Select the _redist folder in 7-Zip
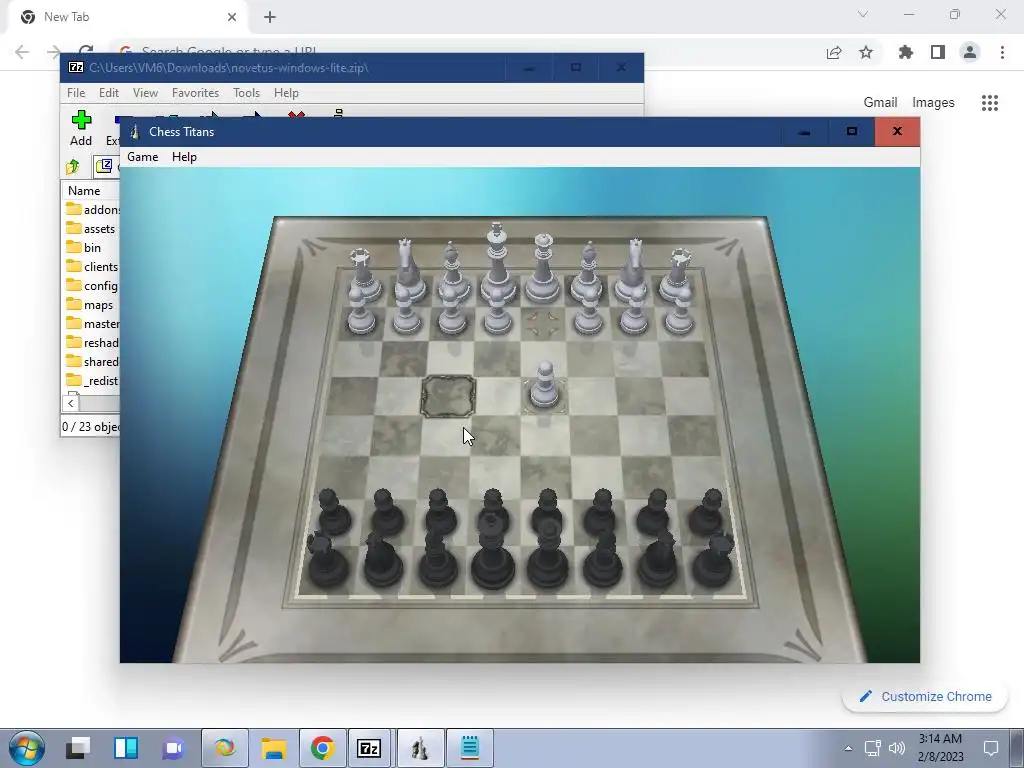Image resolution: width=1024 pixels, height=768 pixels. click(92, 381)
